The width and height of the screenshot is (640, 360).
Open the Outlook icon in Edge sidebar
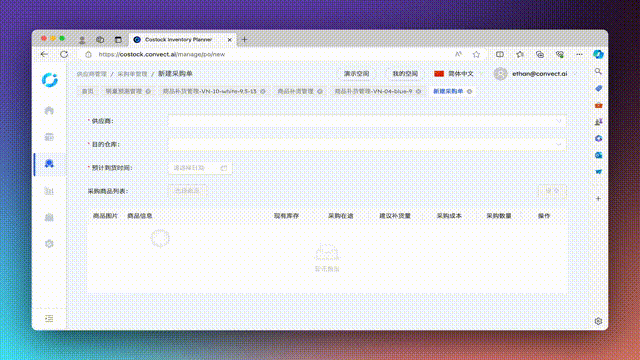click(x=598, y=155)
